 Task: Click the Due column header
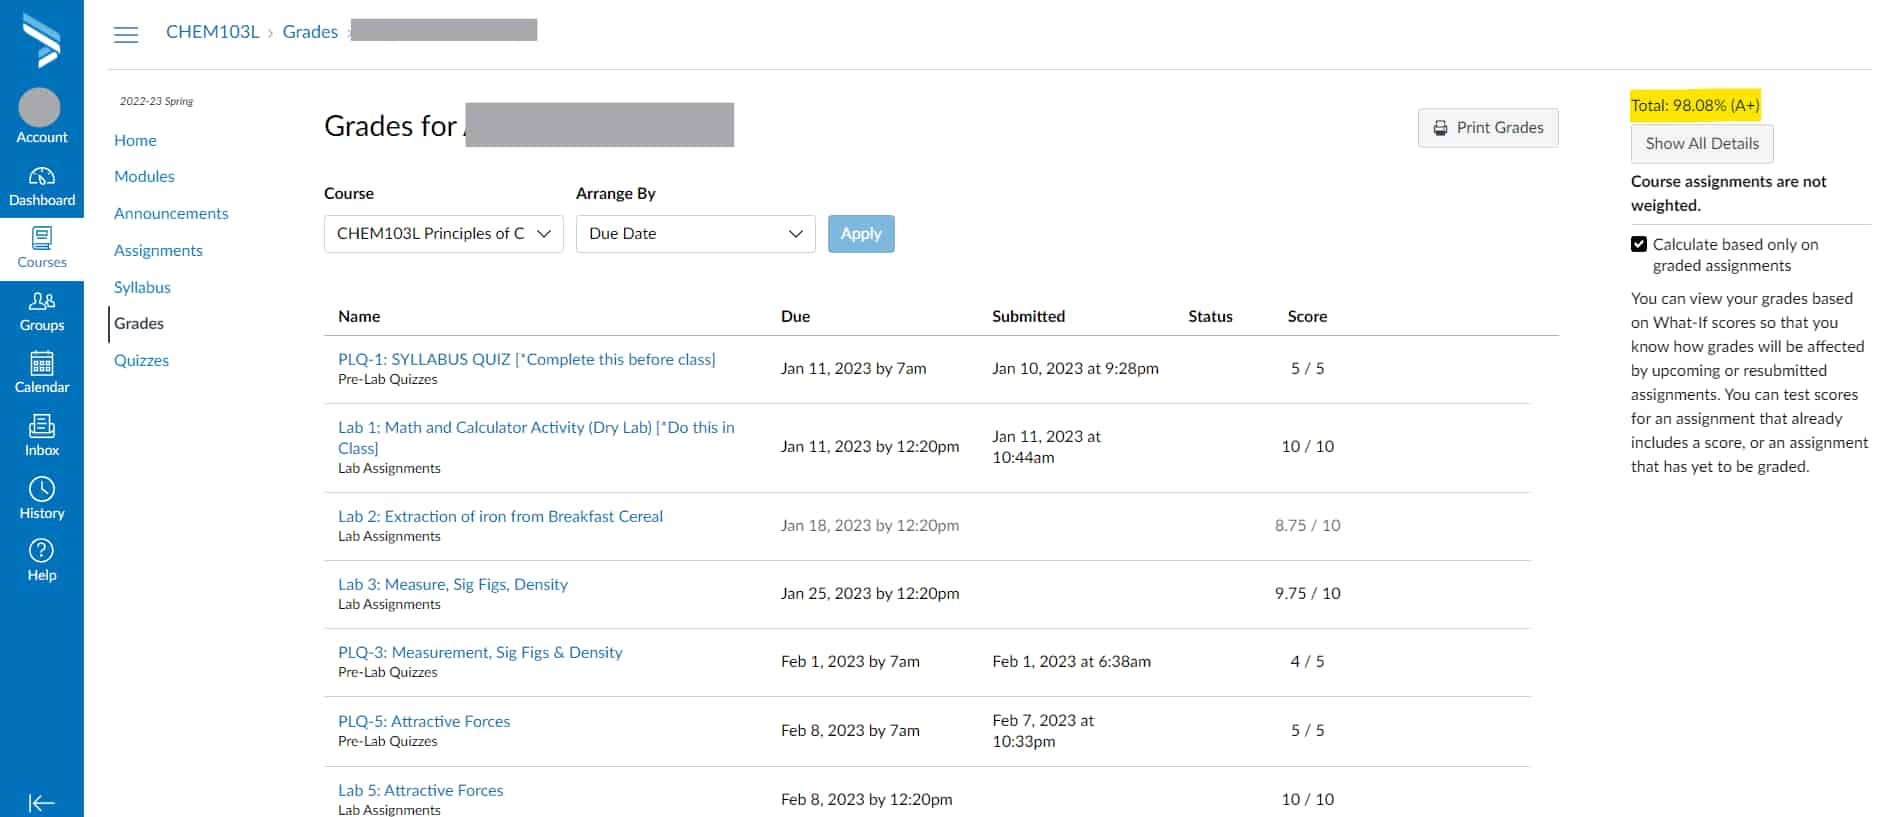[x=795, y=316]
